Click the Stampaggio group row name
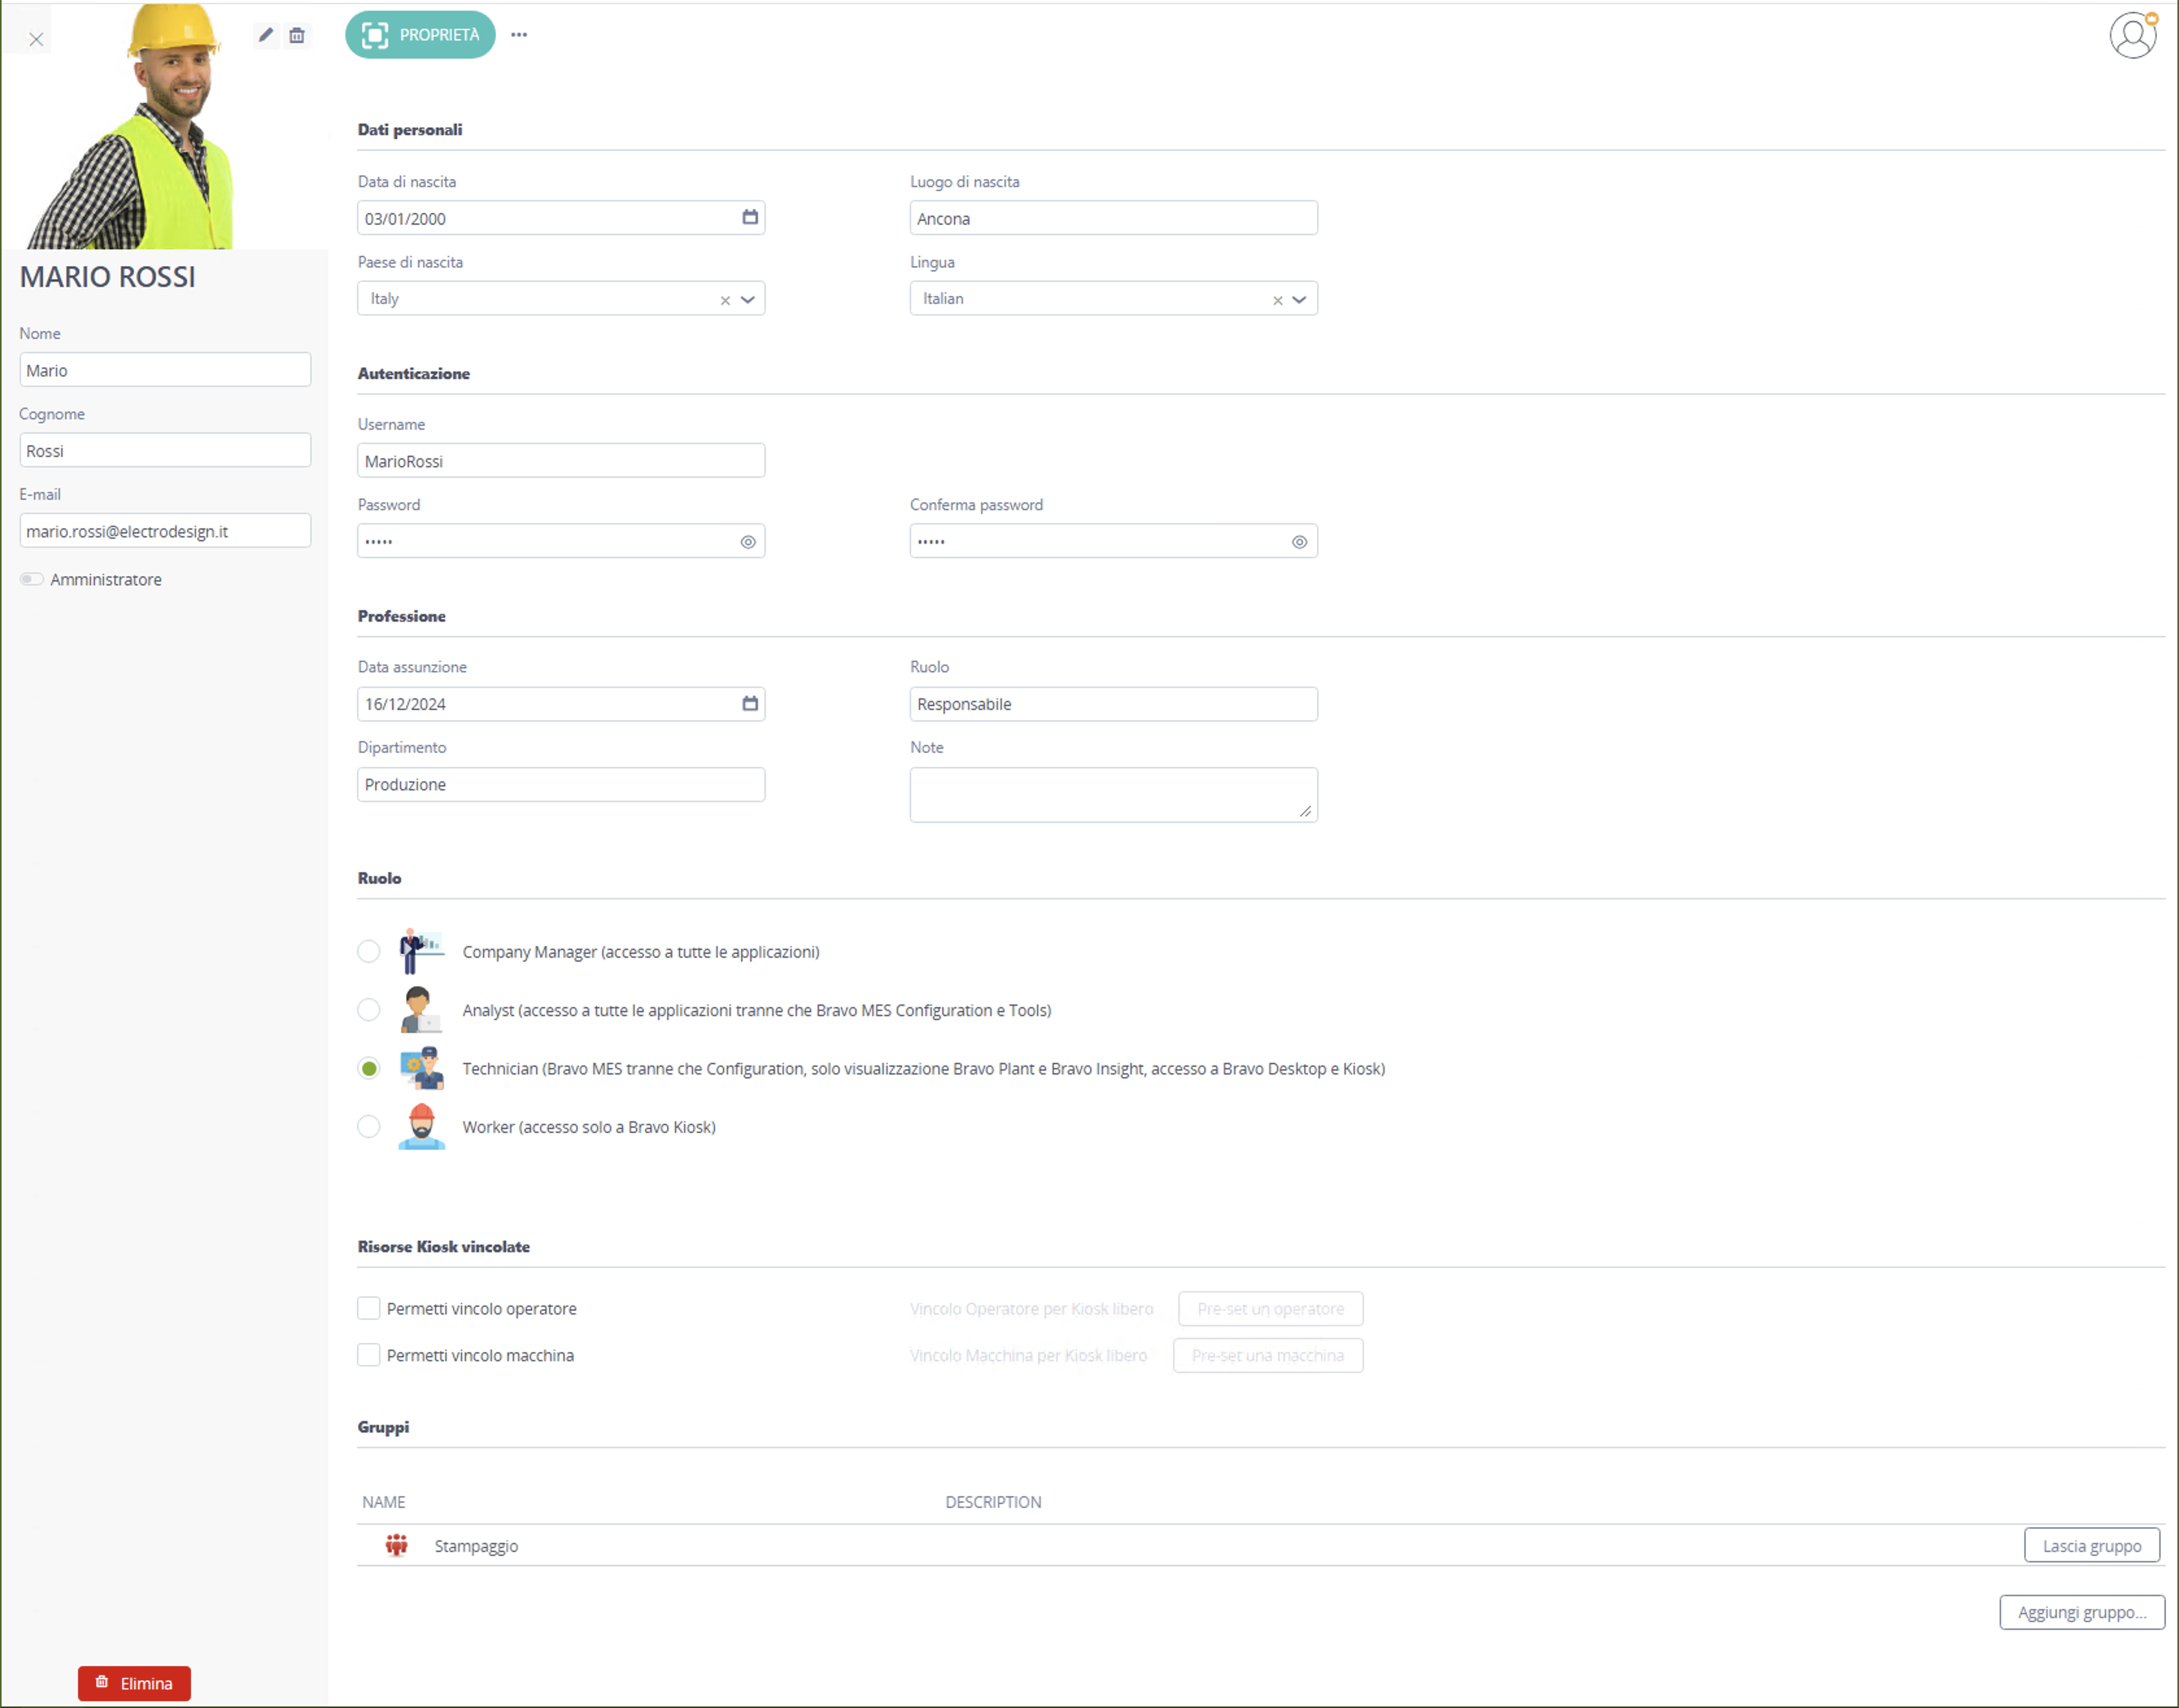The height and width of the screenshot is (1708, 2179). click(476, 1545)
